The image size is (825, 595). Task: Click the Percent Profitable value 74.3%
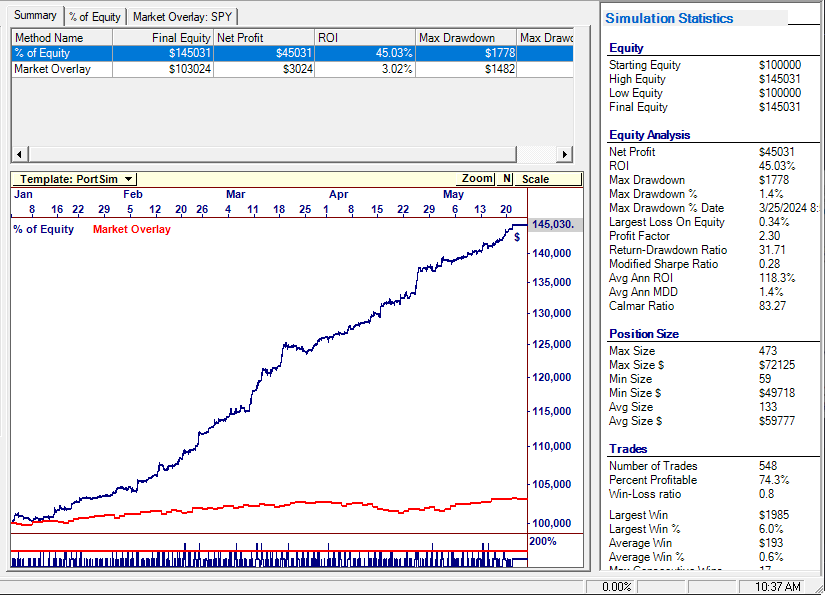pos(773,480)
